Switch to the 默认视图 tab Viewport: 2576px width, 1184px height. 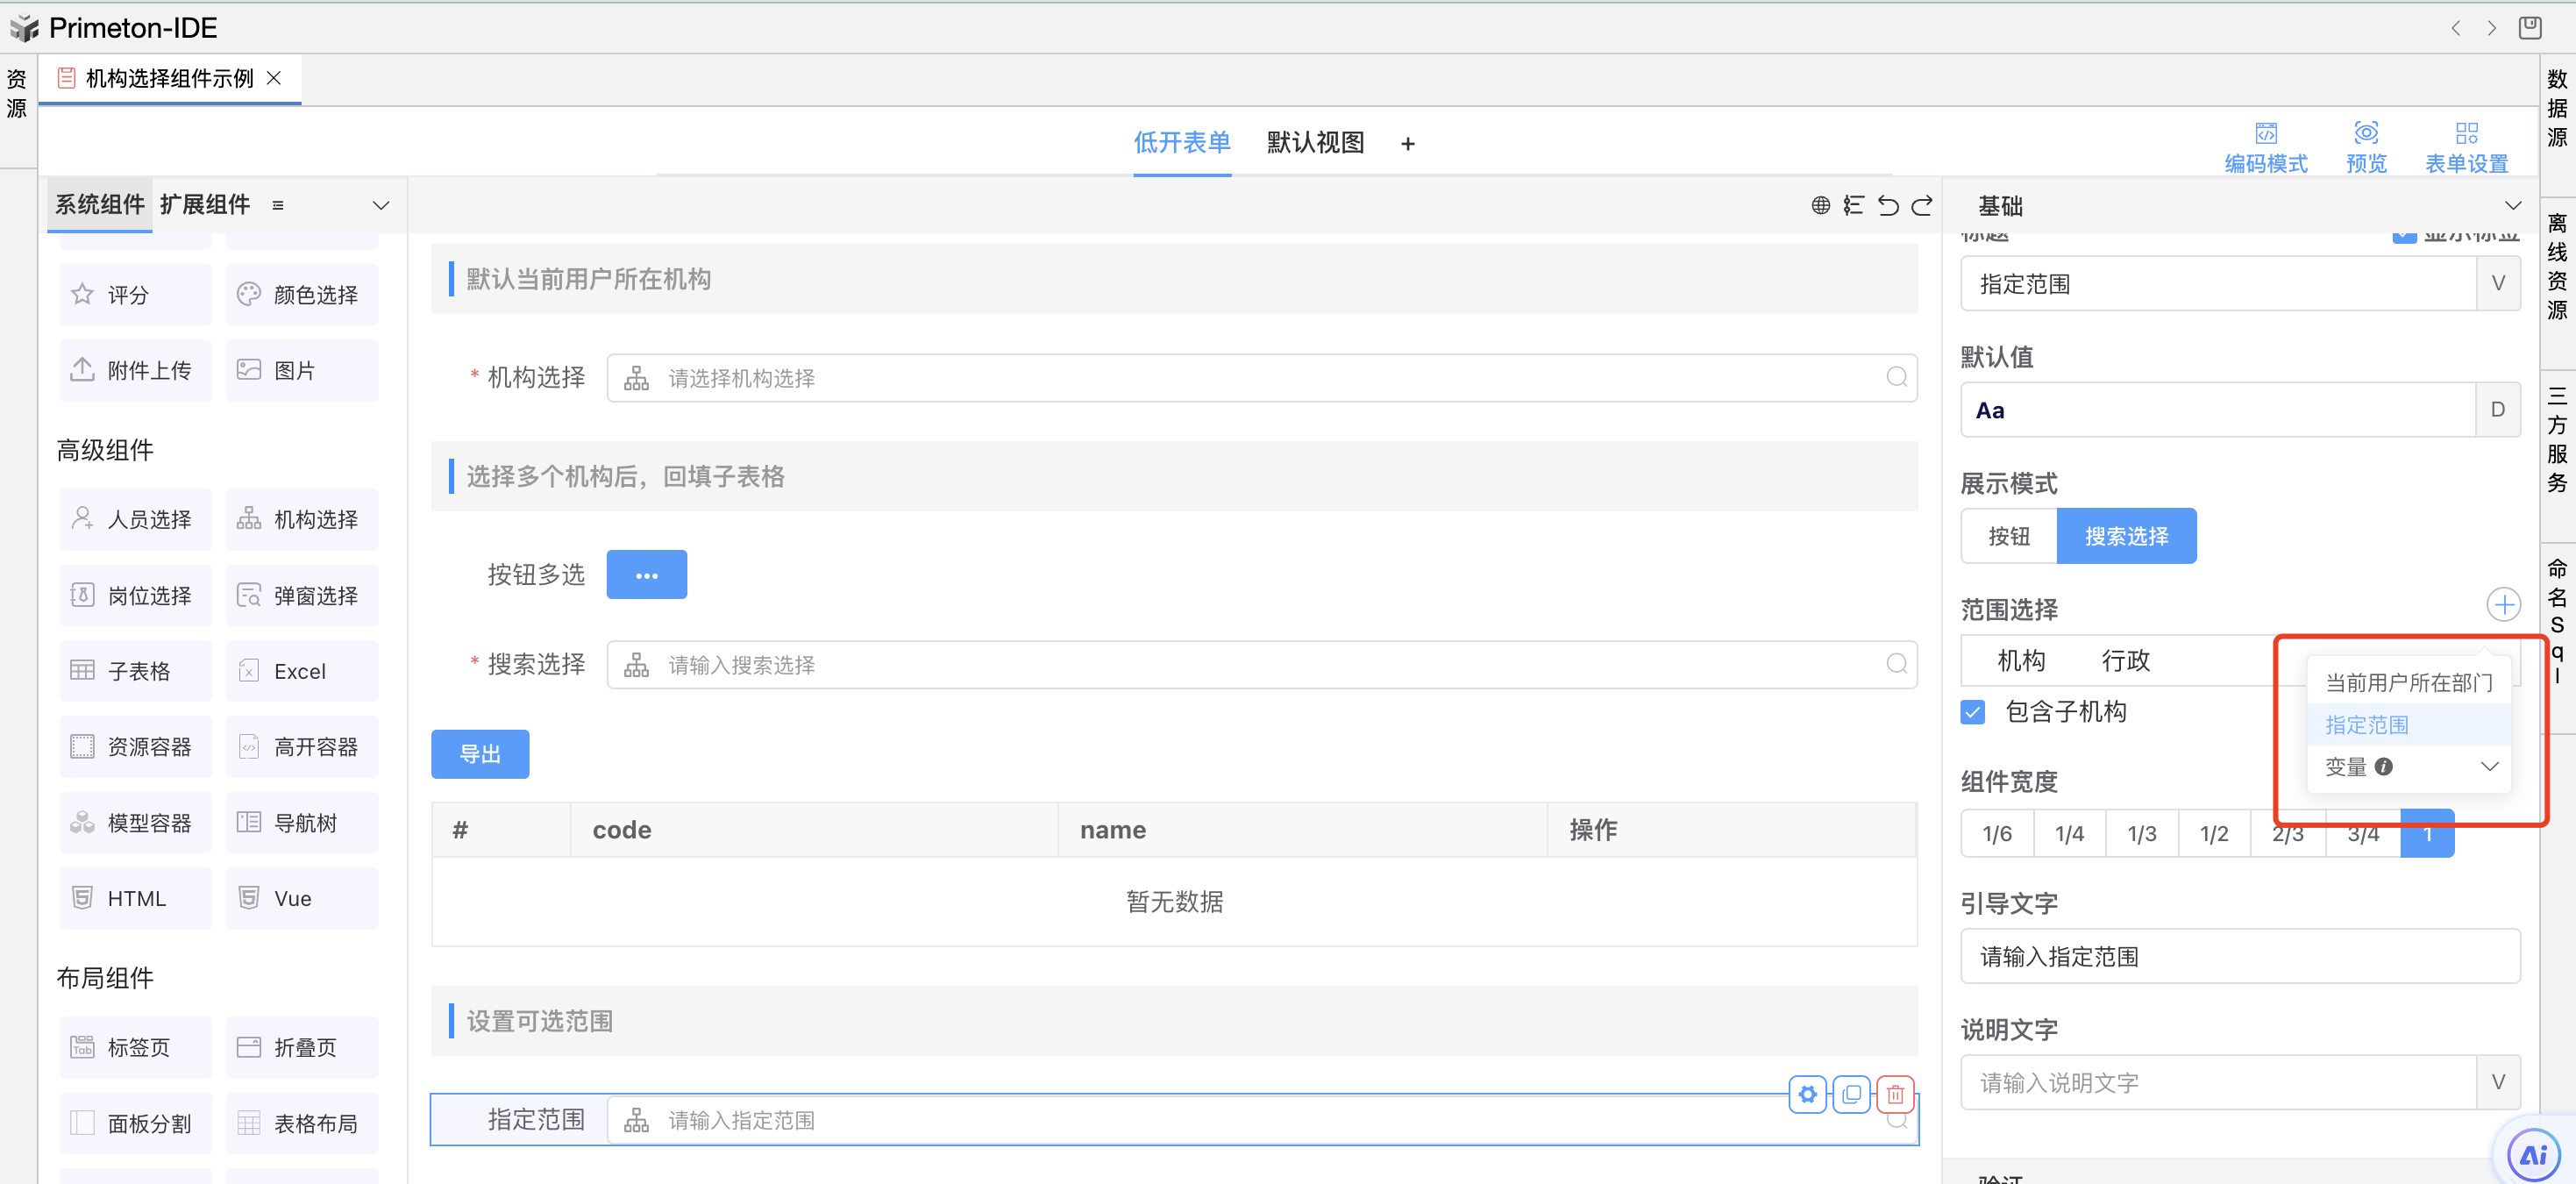pyautogui.click(x=1315, y=143)
